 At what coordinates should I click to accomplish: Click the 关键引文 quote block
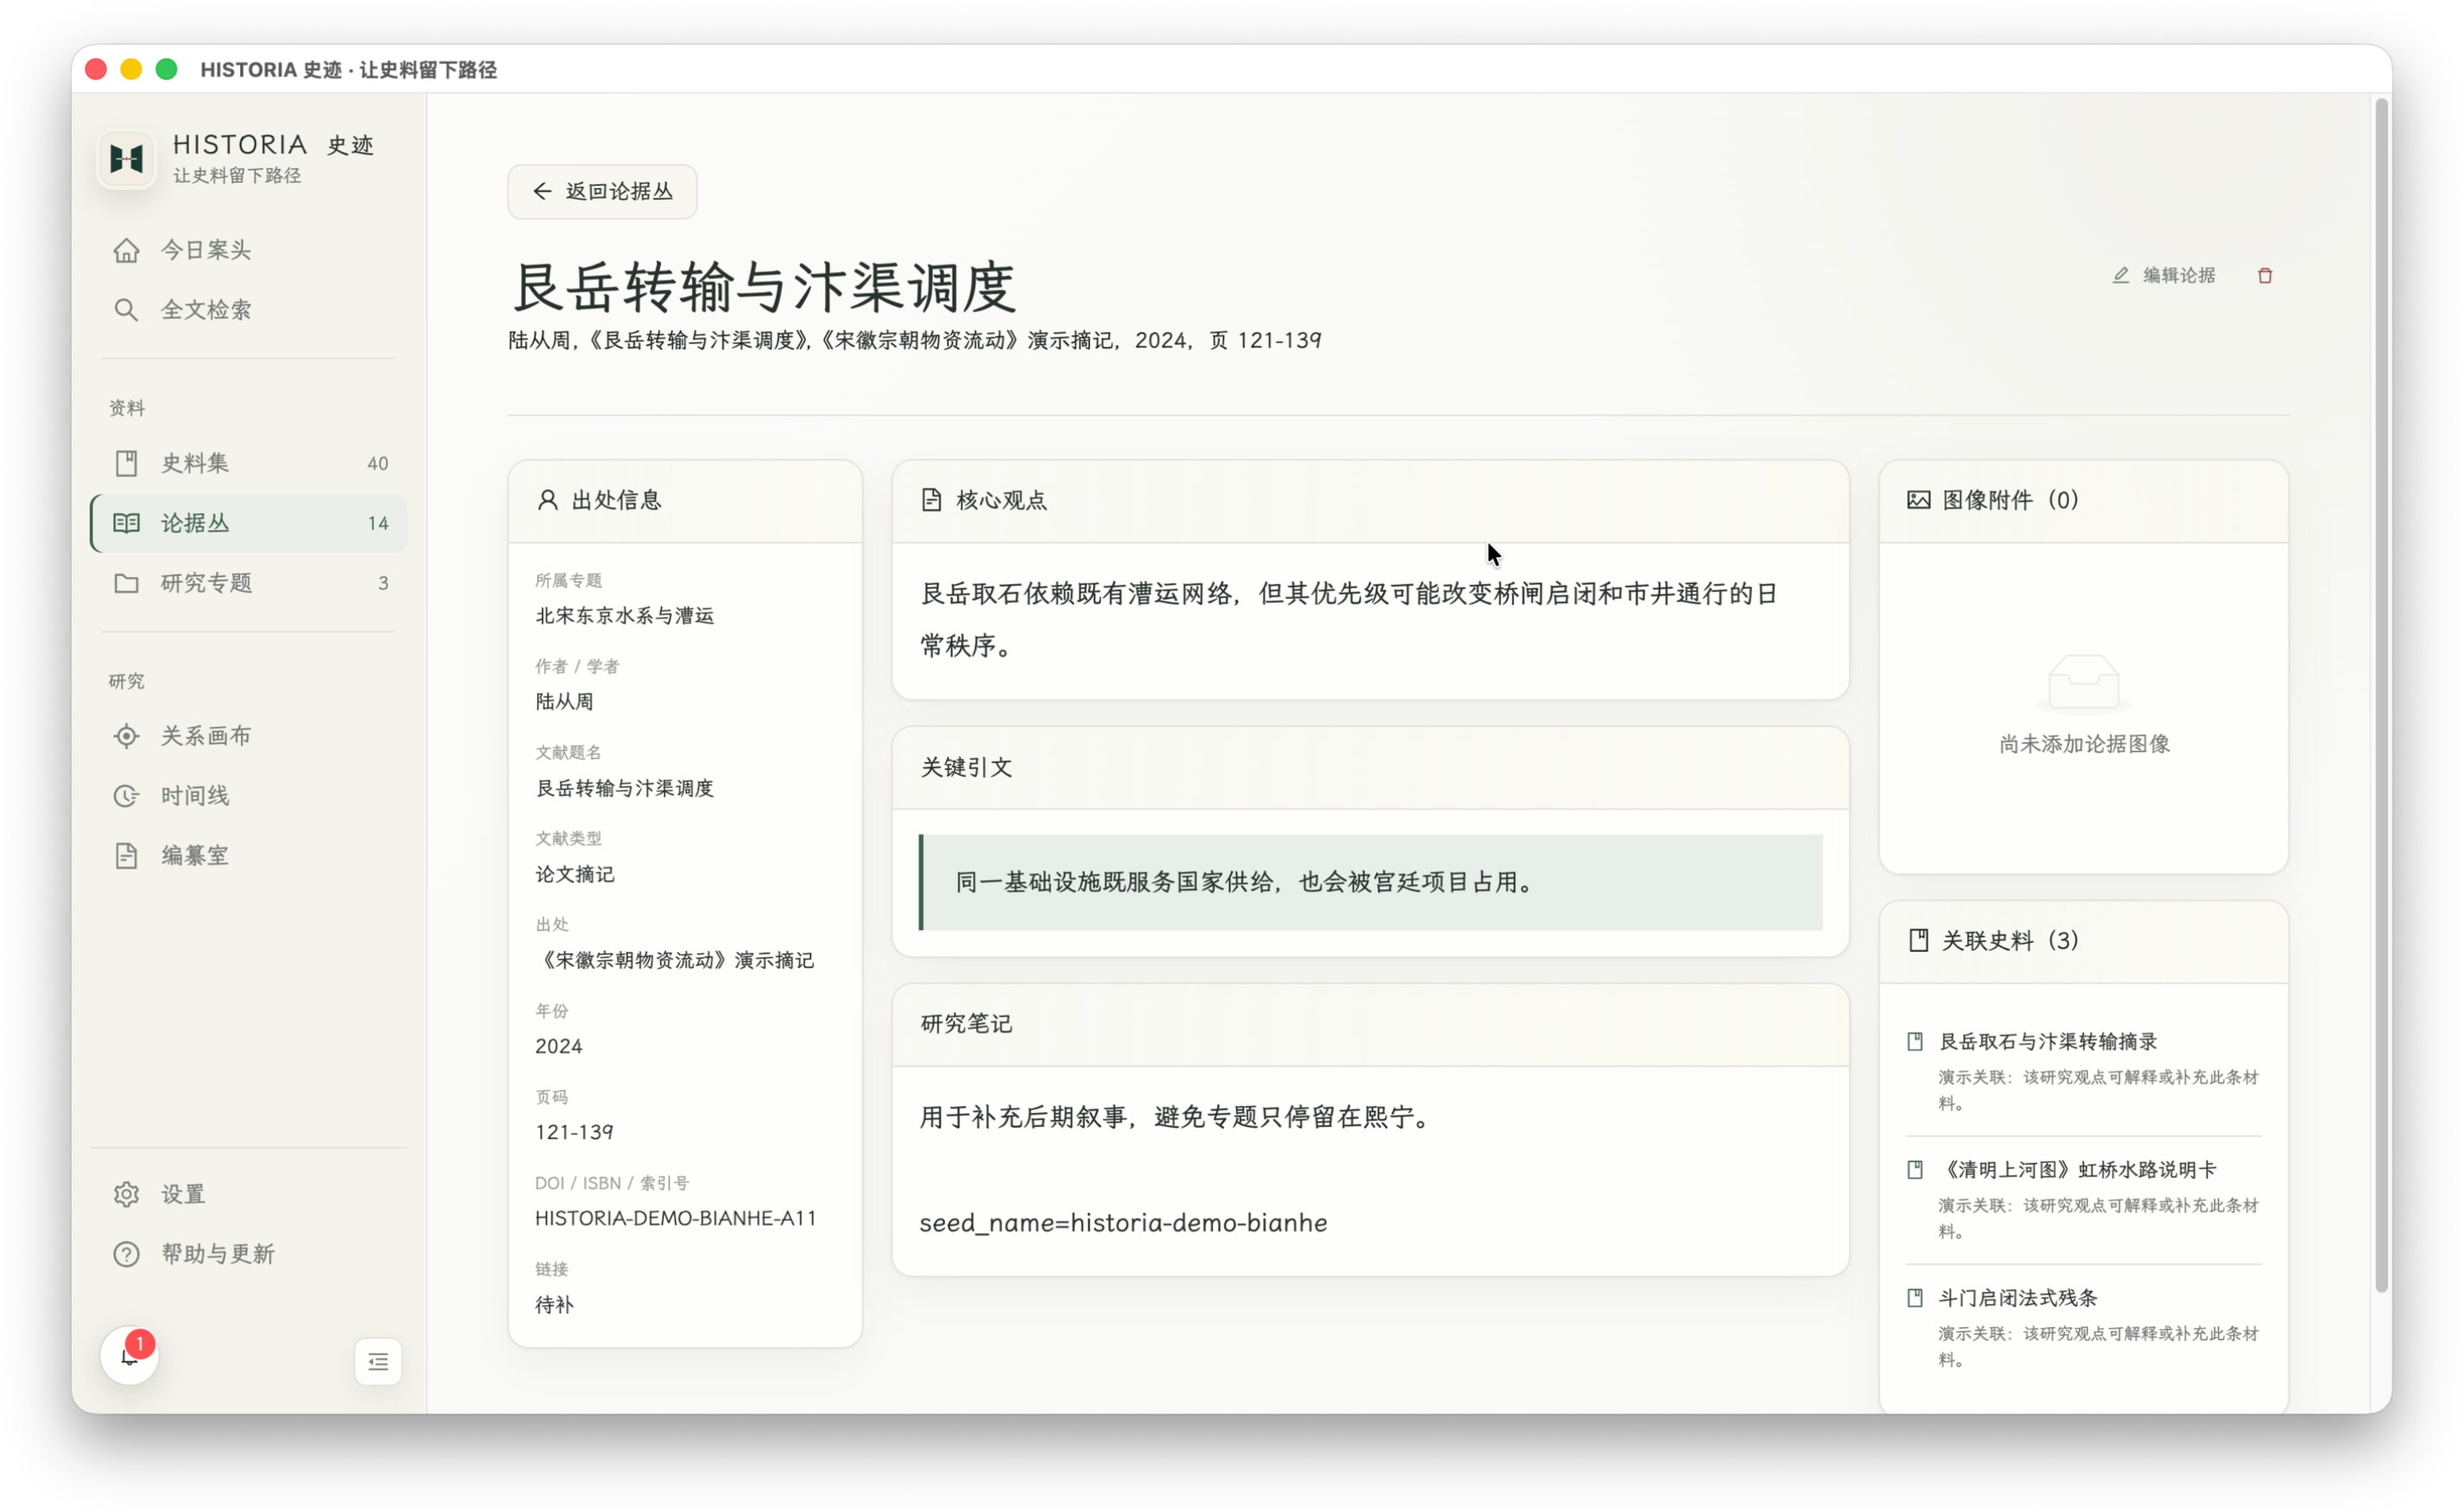(1370, 883)
